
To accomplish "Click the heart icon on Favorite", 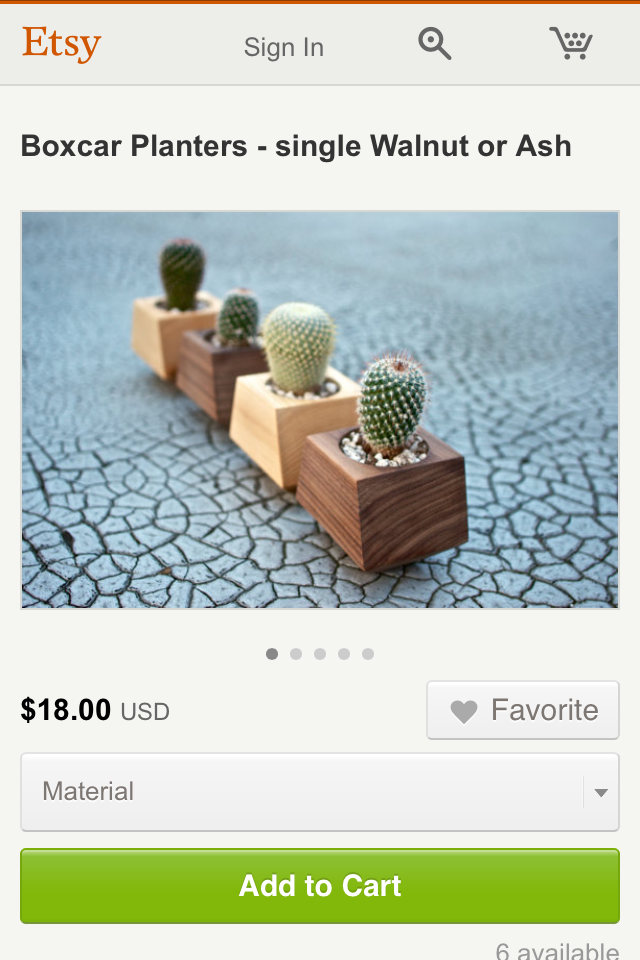I will pos(464,711).
